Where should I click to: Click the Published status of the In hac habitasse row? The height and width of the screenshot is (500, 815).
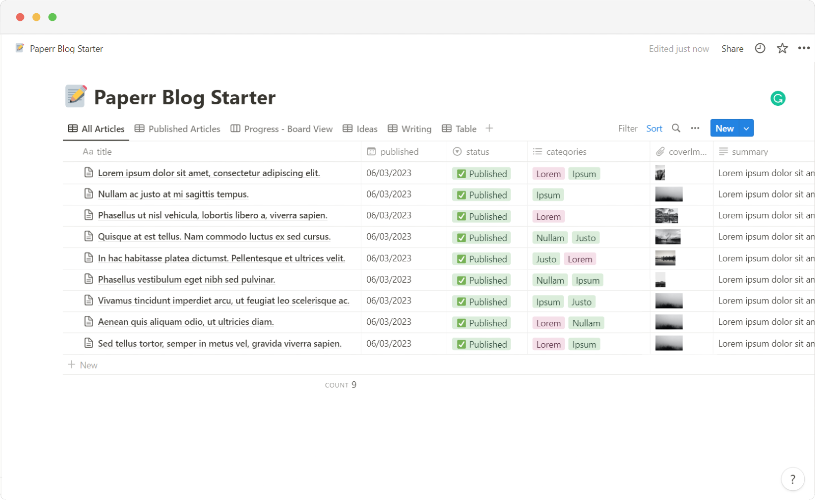pyautogui.click(x=481, y=259)
